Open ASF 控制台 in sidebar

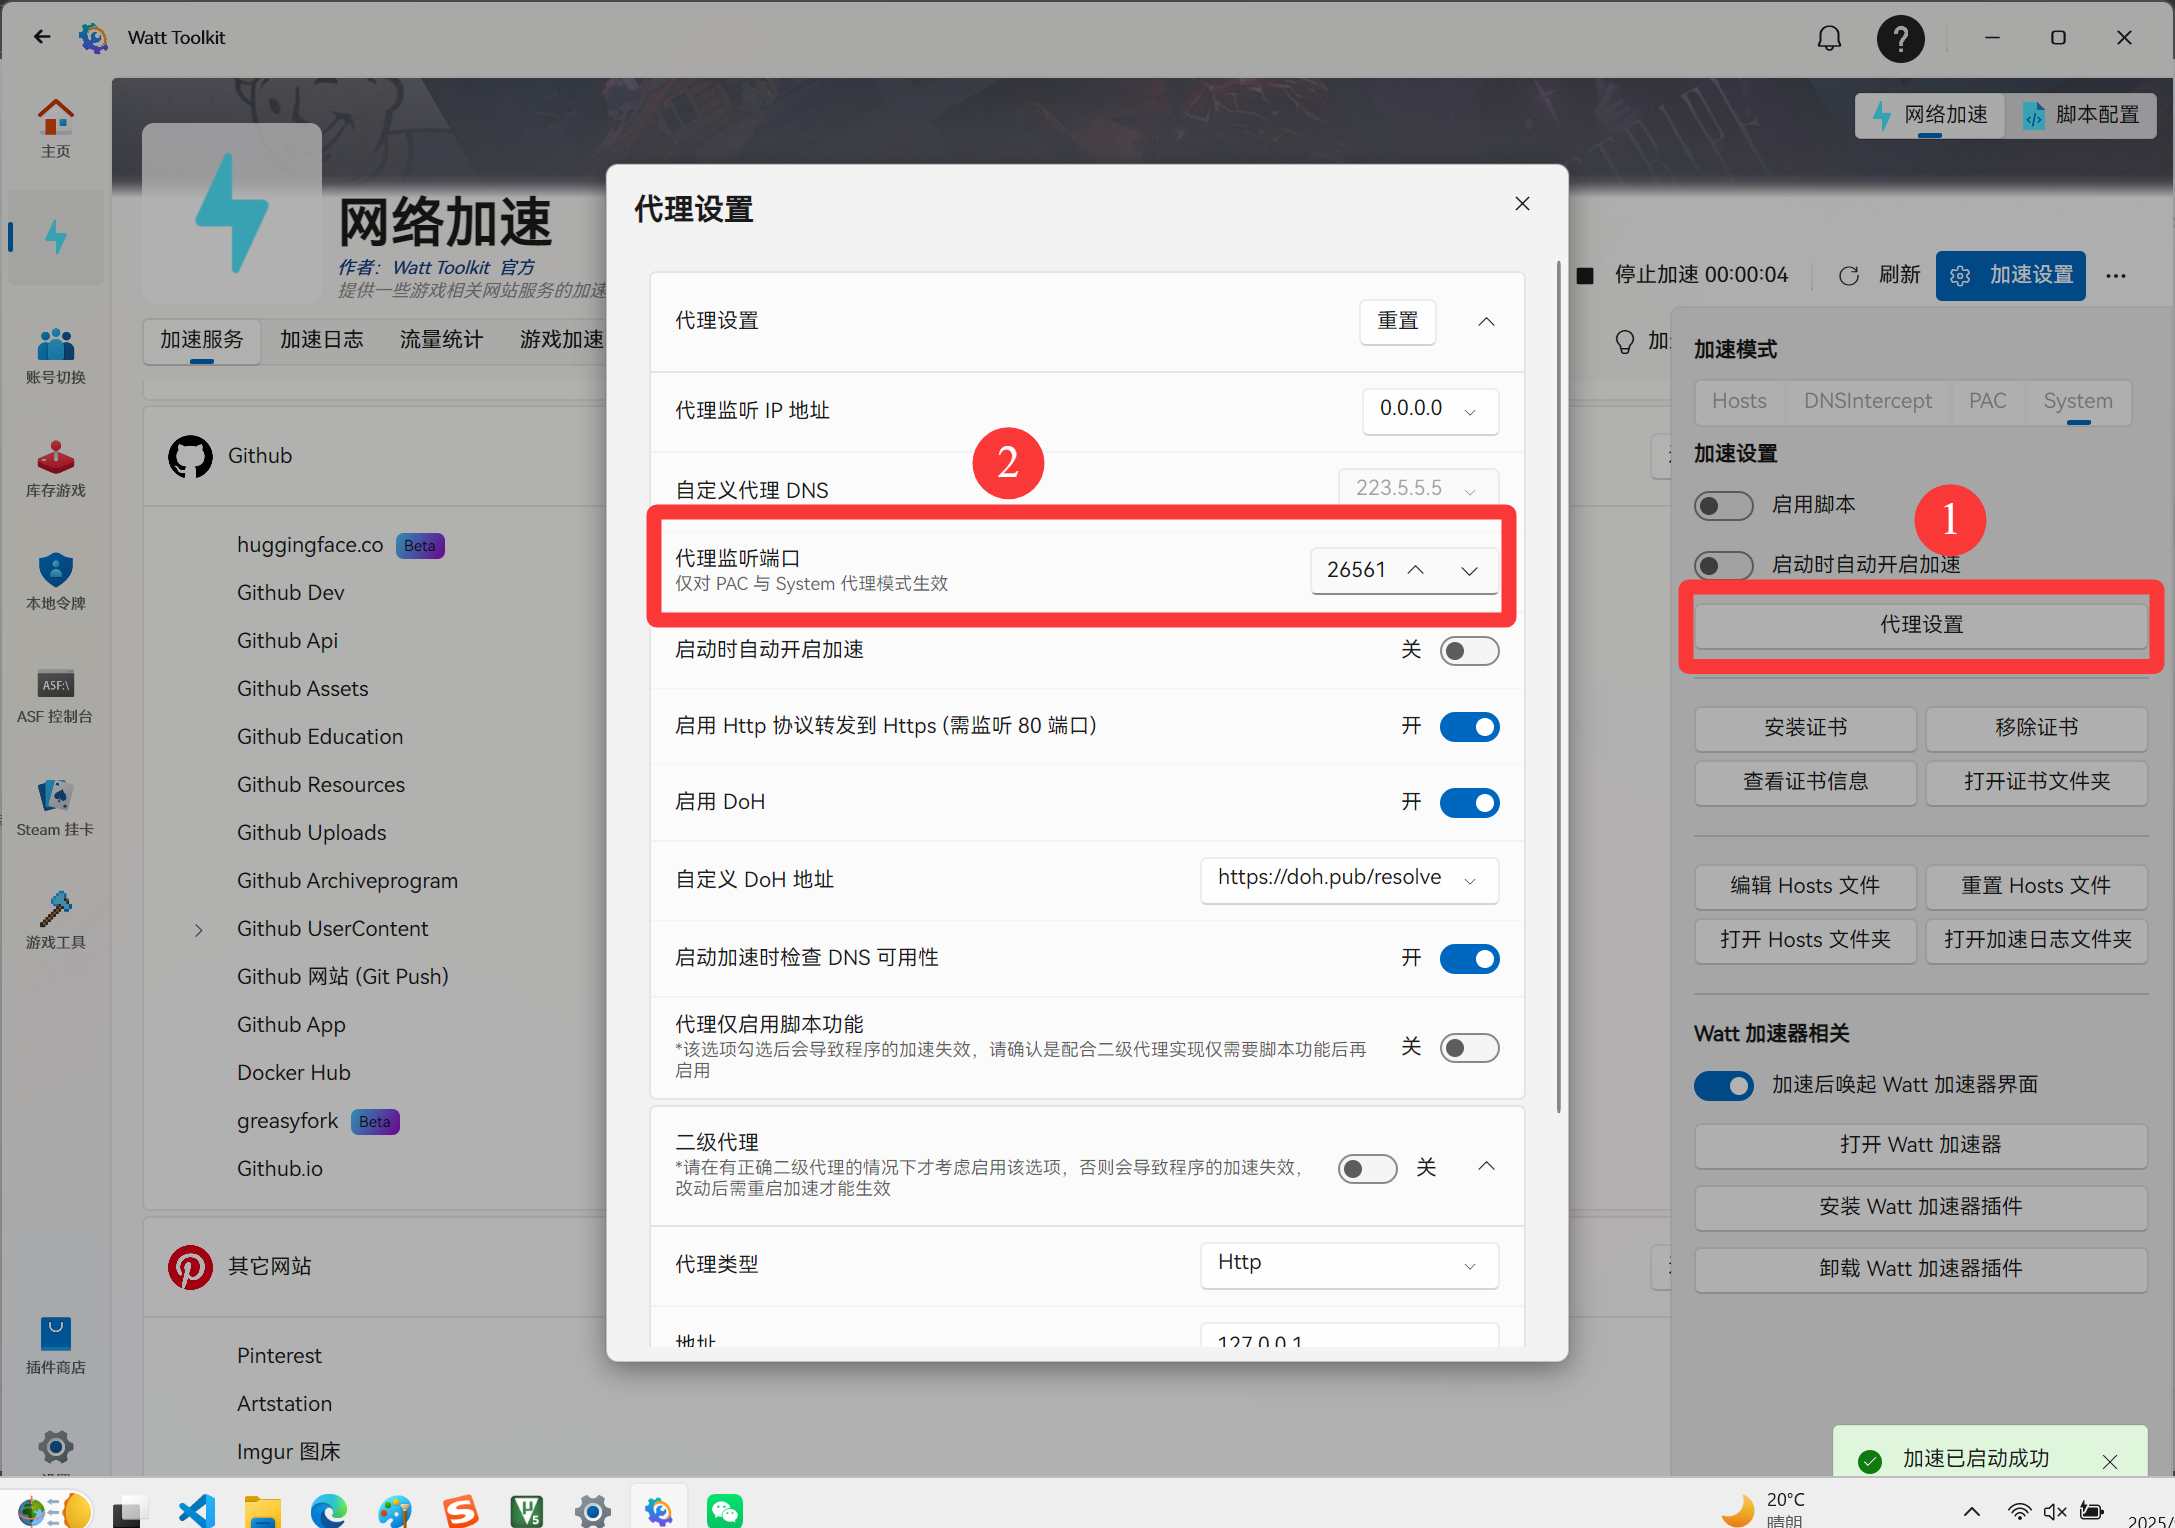(56, 695)
